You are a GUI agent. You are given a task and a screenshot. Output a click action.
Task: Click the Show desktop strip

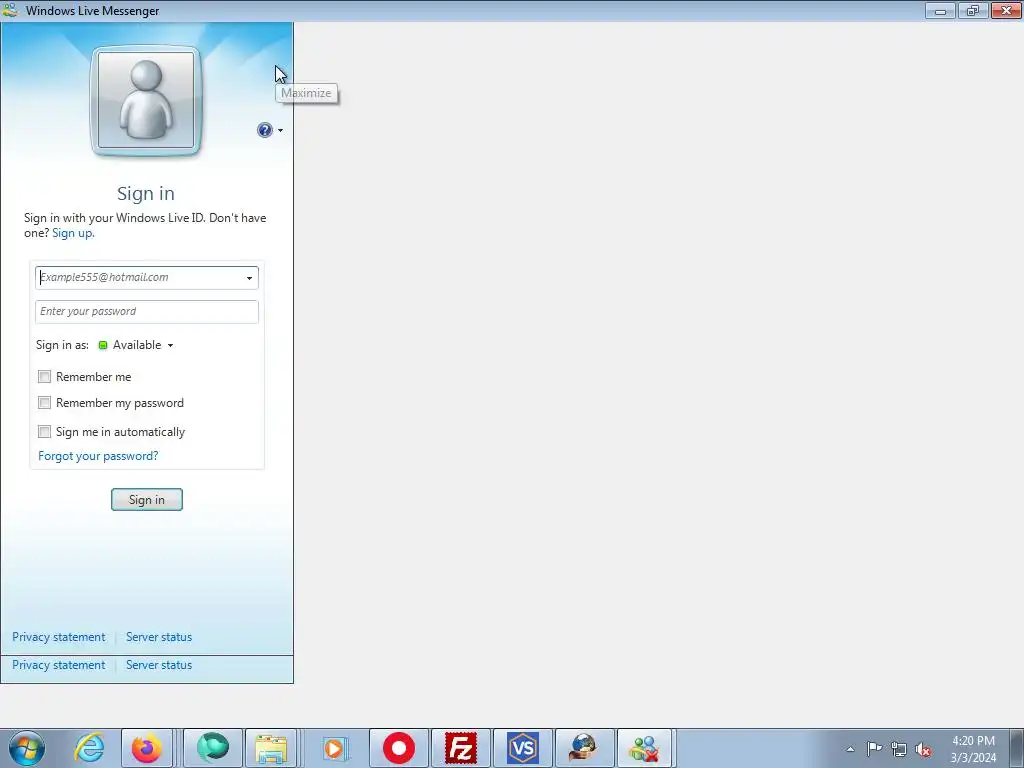pos(1017,748)
